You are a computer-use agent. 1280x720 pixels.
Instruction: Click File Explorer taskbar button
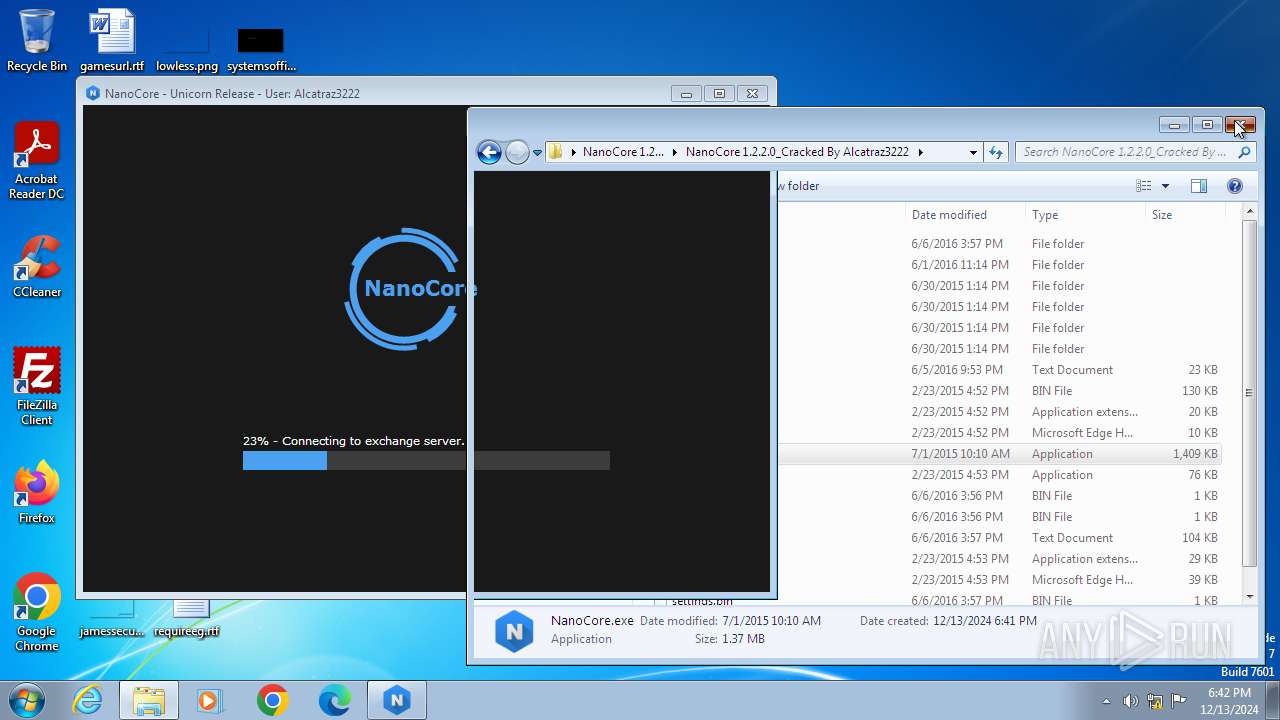pos(149,700)
